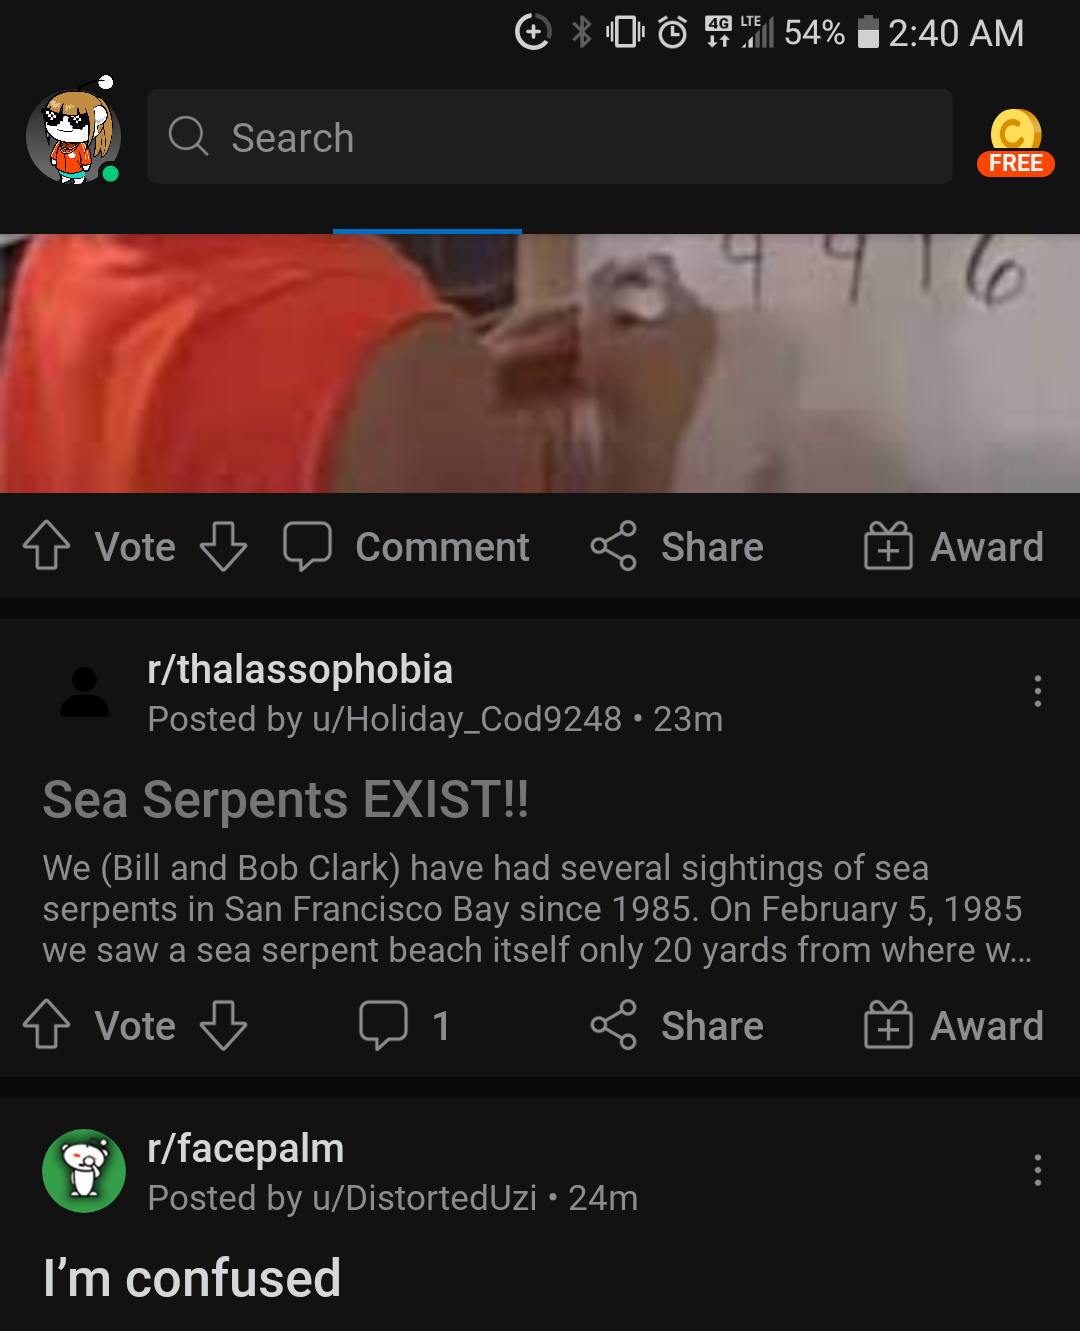Downvote the Sea Serpents post
This screenshot has width=1080, height=1331.
point(223,1025)
